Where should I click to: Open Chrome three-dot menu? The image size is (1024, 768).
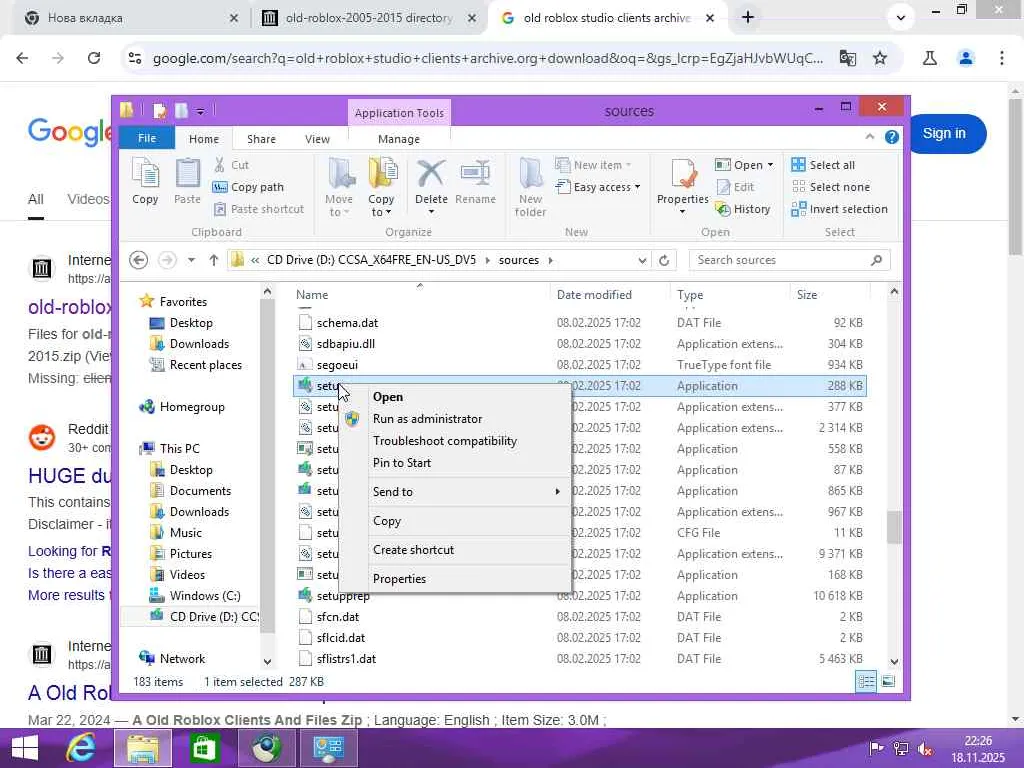pyautogui.click(x=1002, y=58)
